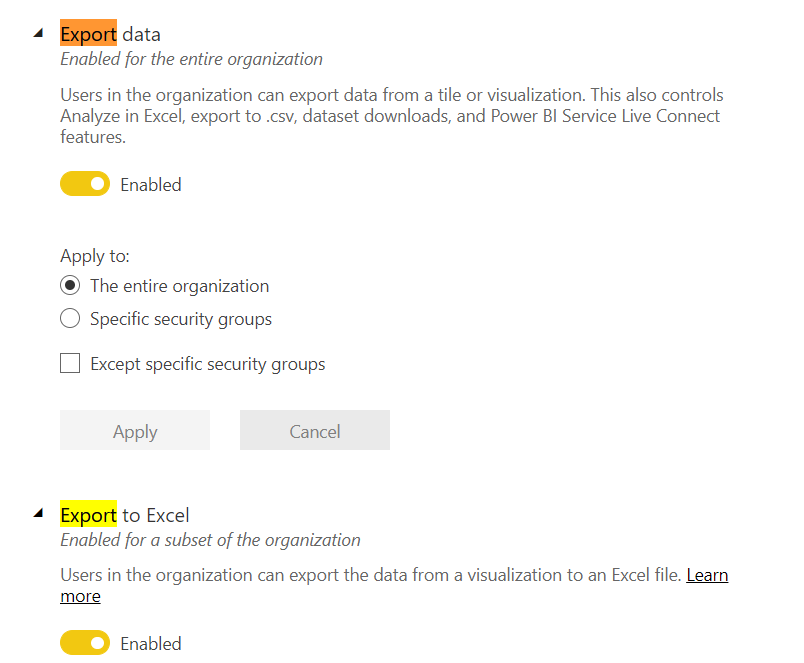Click the Apply button
This screenshot has width=804, height=663.
click(x=135, y=430)
